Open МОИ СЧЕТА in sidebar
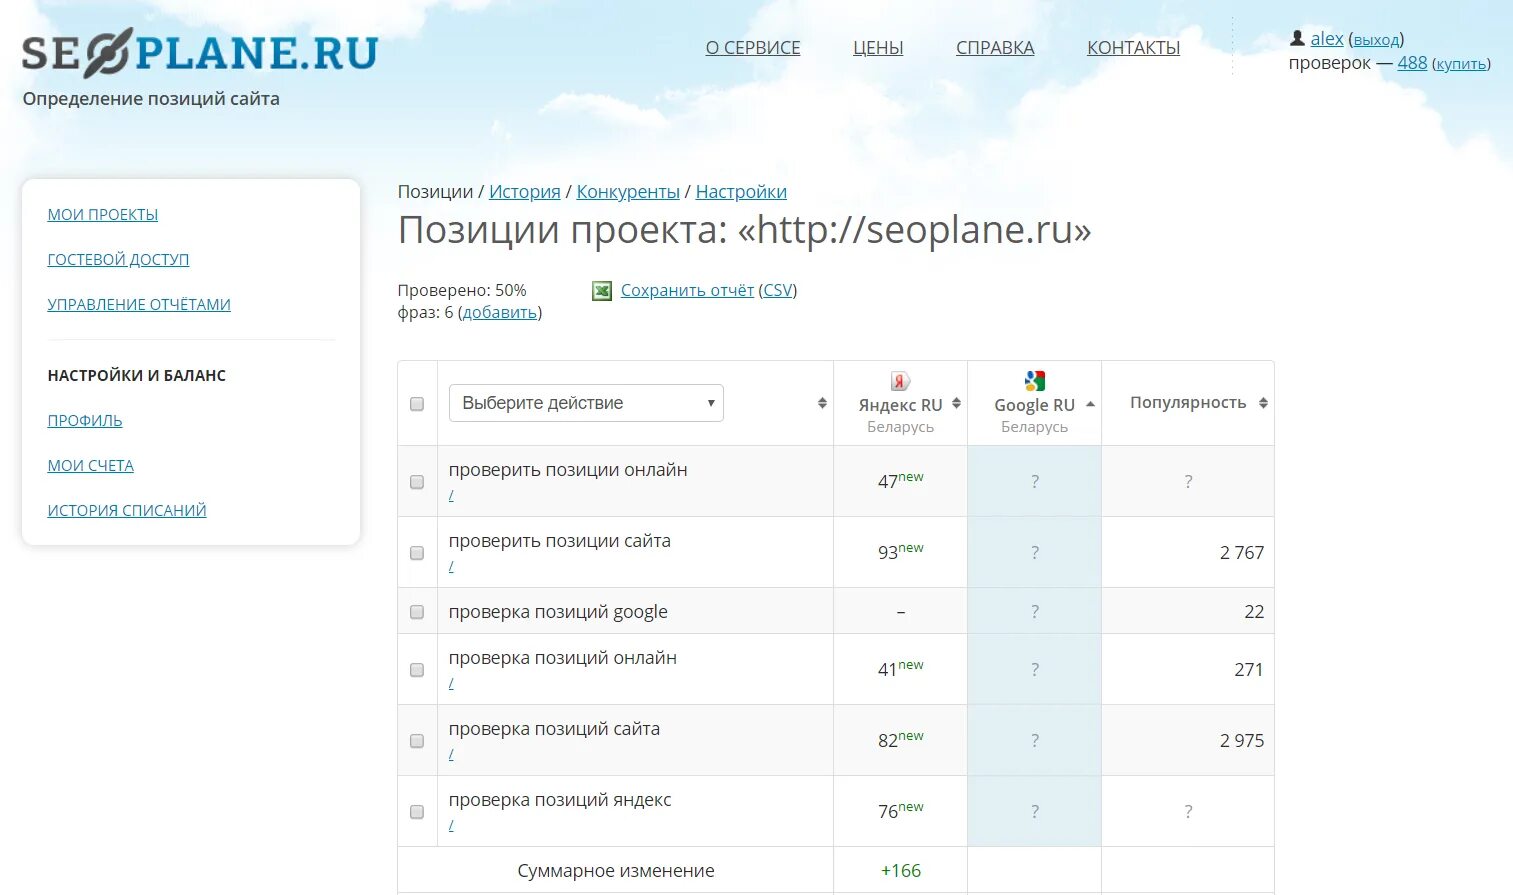This screenshot has width=1513, height=895. pos(91,466)
